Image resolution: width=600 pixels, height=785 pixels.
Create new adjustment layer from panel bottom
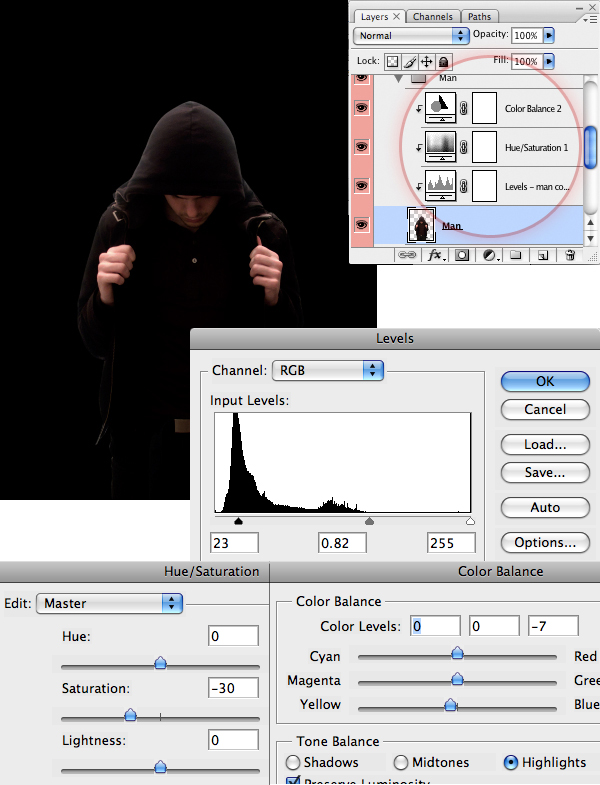(490, 256)
